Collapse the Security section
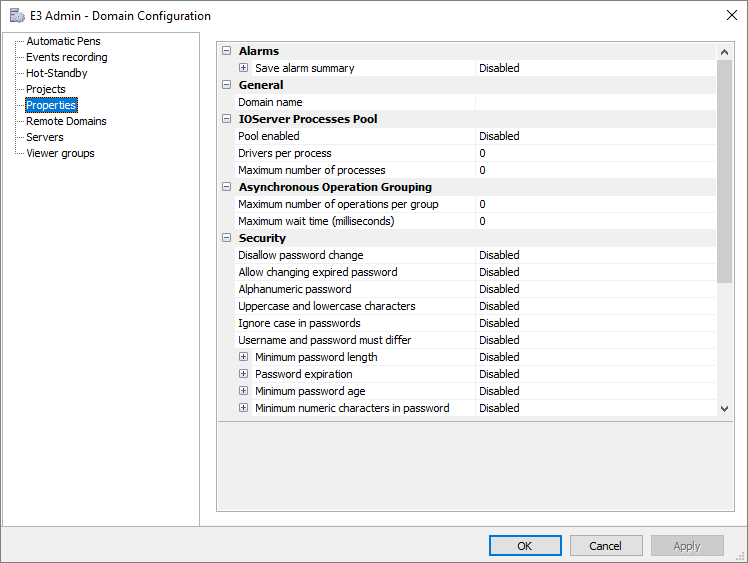The image size is (748, 563). click(227, 238)
